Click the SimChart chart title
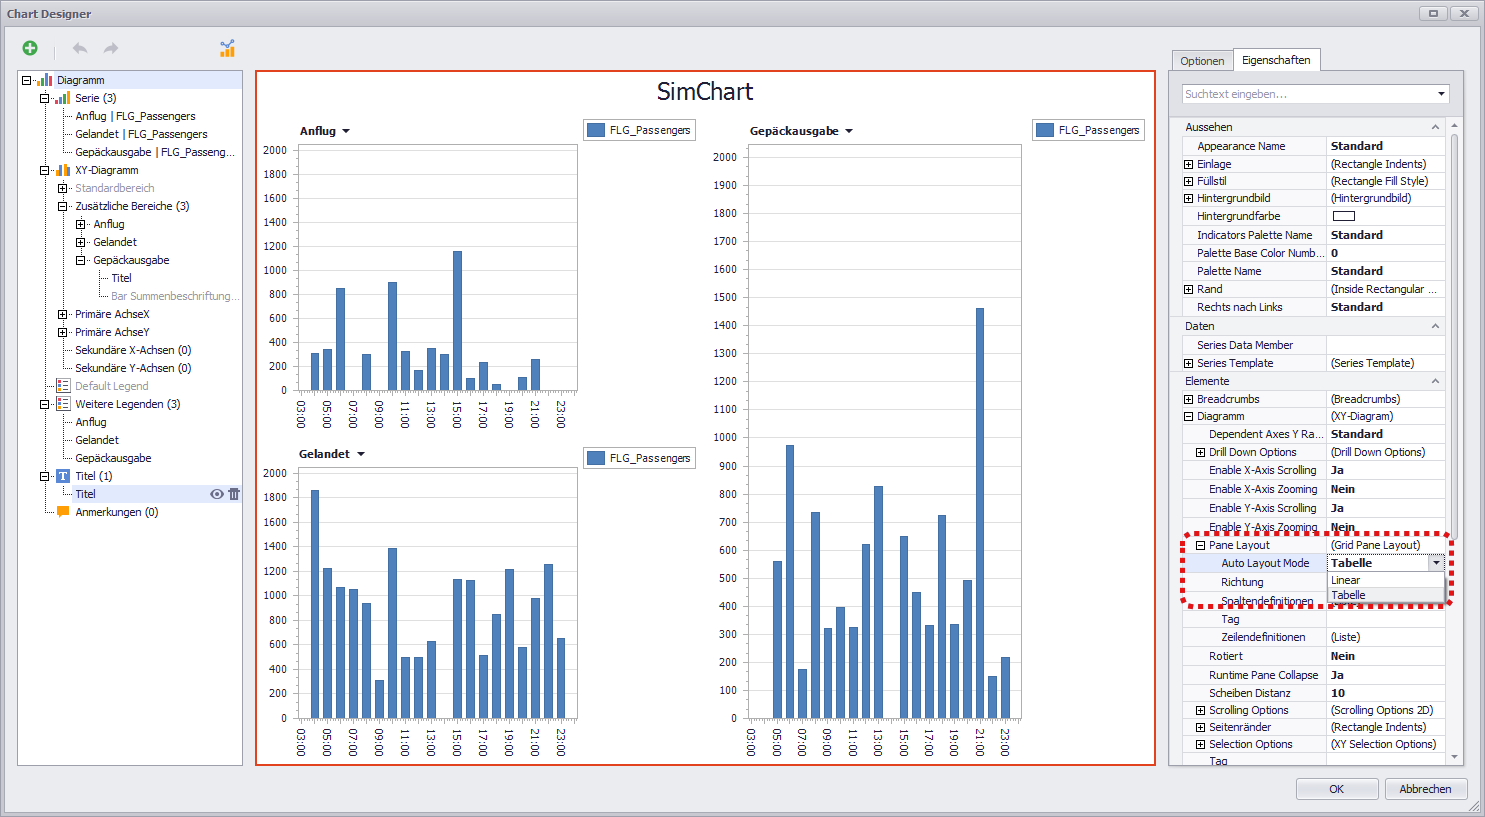1485x817 pixels. (x=705, y=92)
